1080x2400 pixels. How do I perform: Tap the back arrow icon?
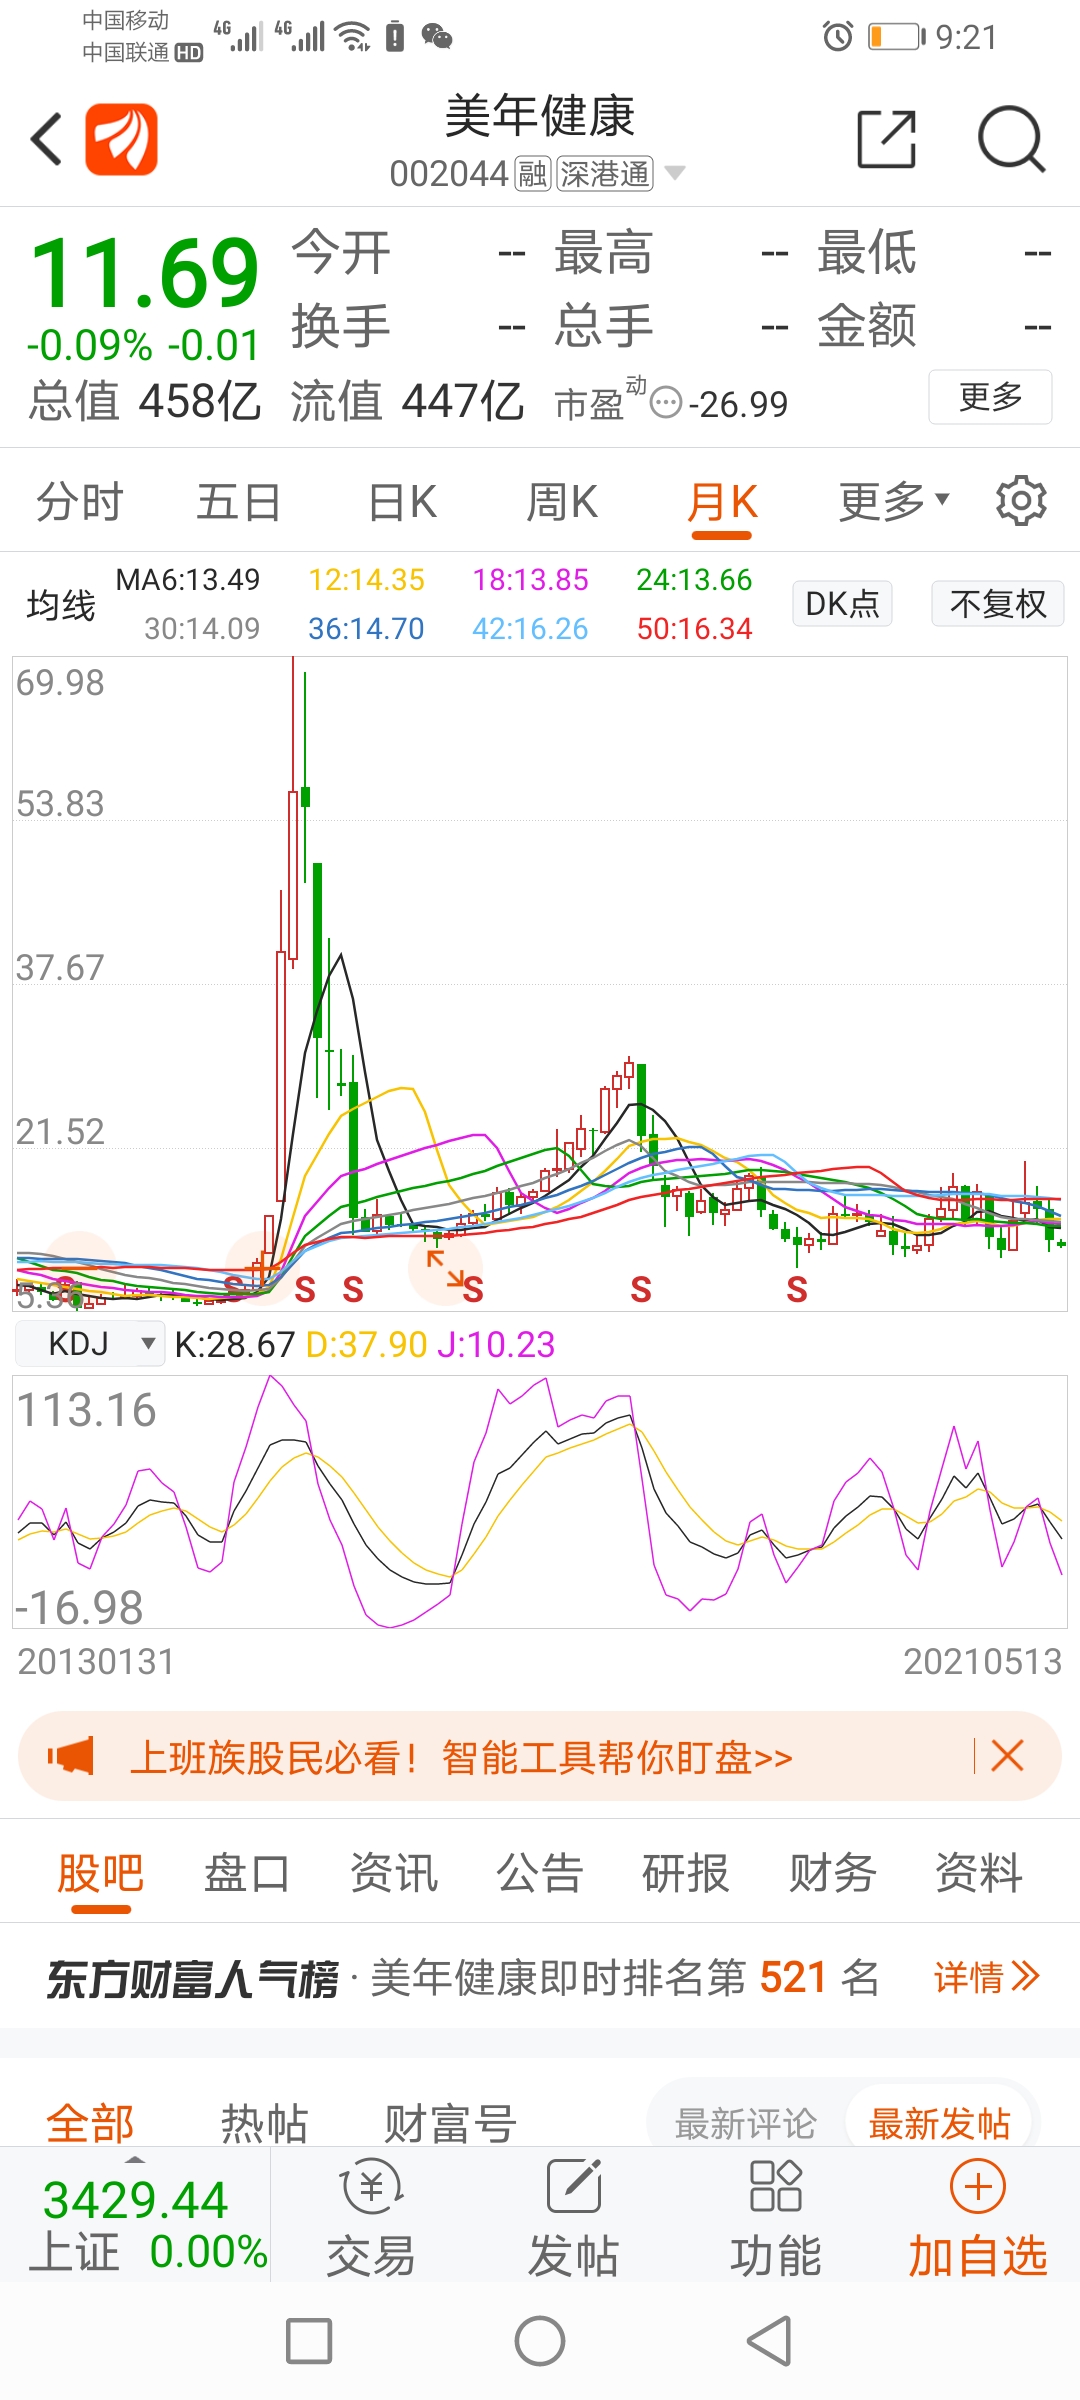tap(47, 139)
